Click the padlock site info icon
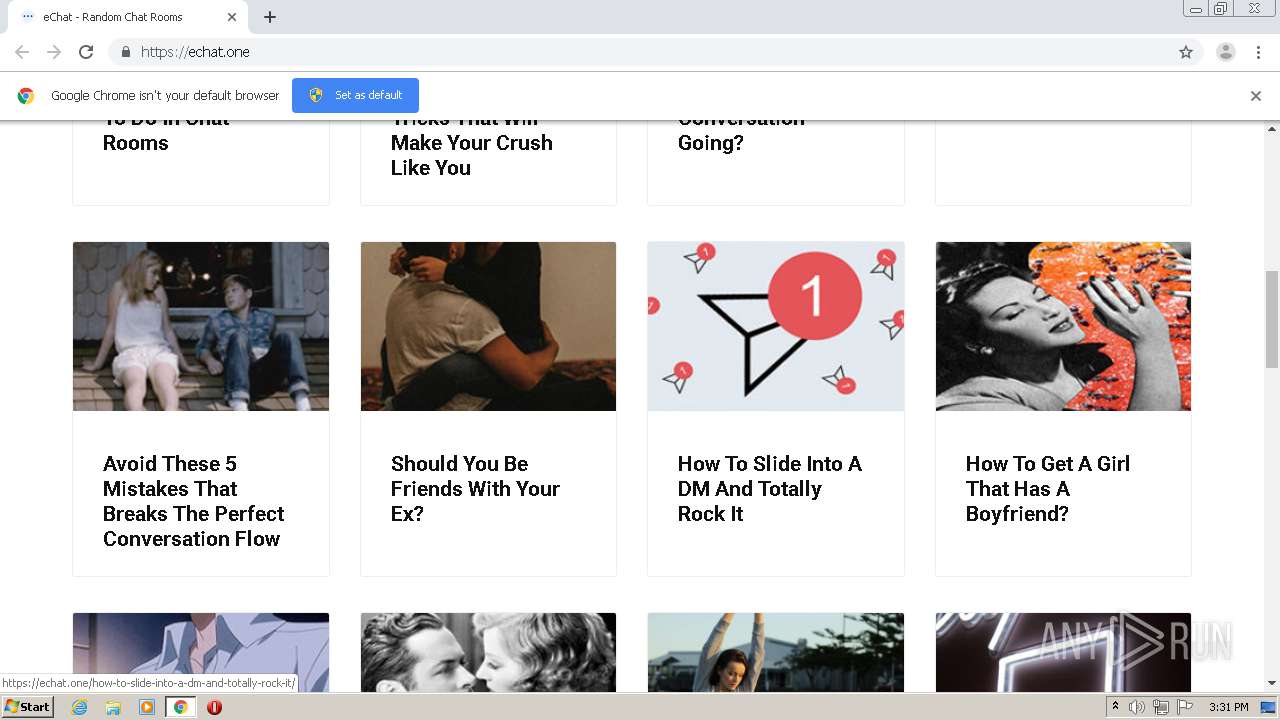 pyautogui.click(x=125, y=52)
